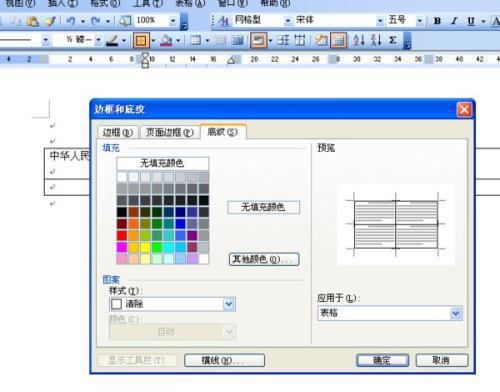The width and height of the screenshot is (500, 392).
Task: Open standard toolbar options arrow
Action: (x=184, y=22)
